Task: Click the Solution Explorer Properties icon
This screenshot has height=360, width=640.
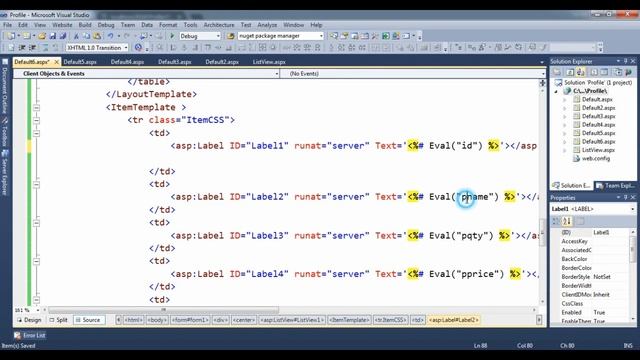Action: (557, 72)
